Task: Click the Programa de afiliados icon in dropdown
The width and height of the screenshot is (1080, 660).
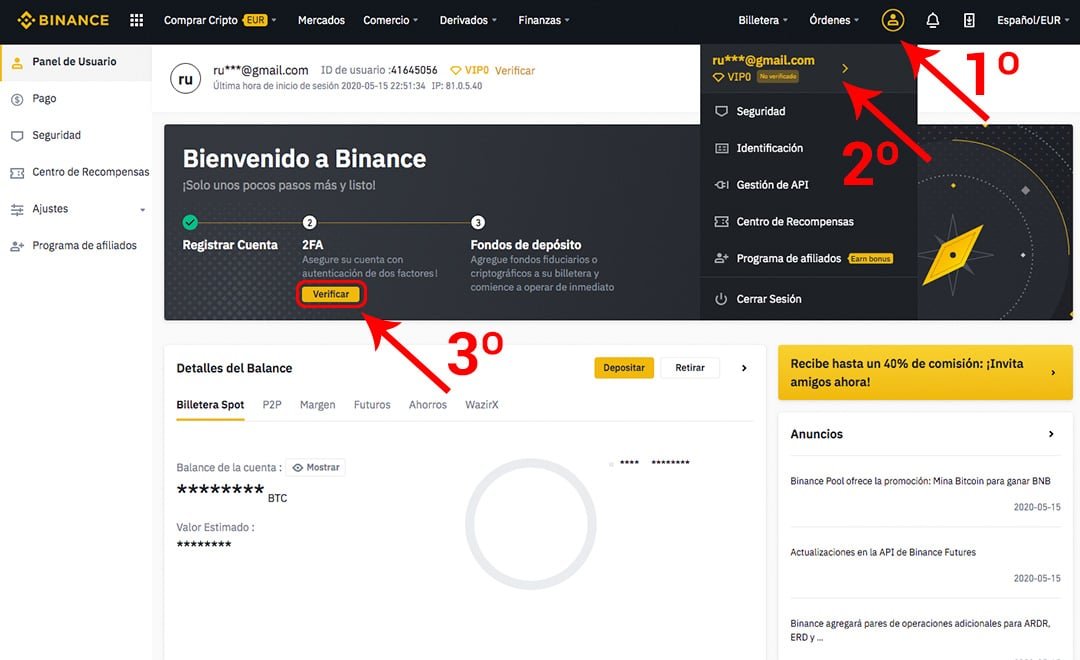Action: pos(721,258)
